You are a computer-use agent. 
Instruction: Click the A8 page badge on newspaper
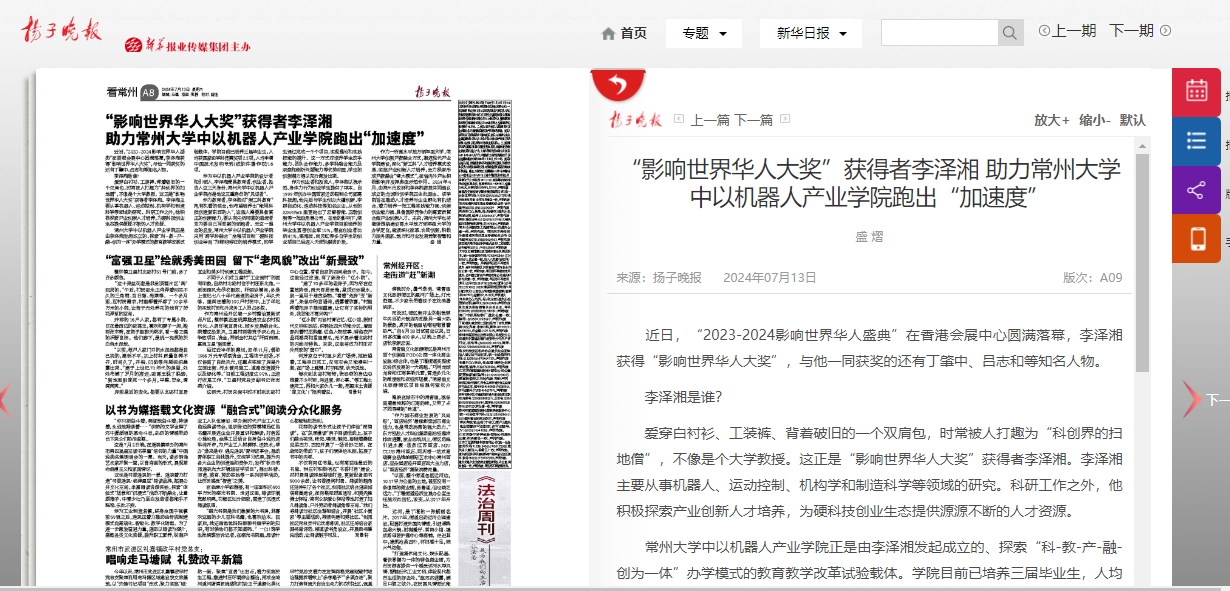(x=148, y=92)
